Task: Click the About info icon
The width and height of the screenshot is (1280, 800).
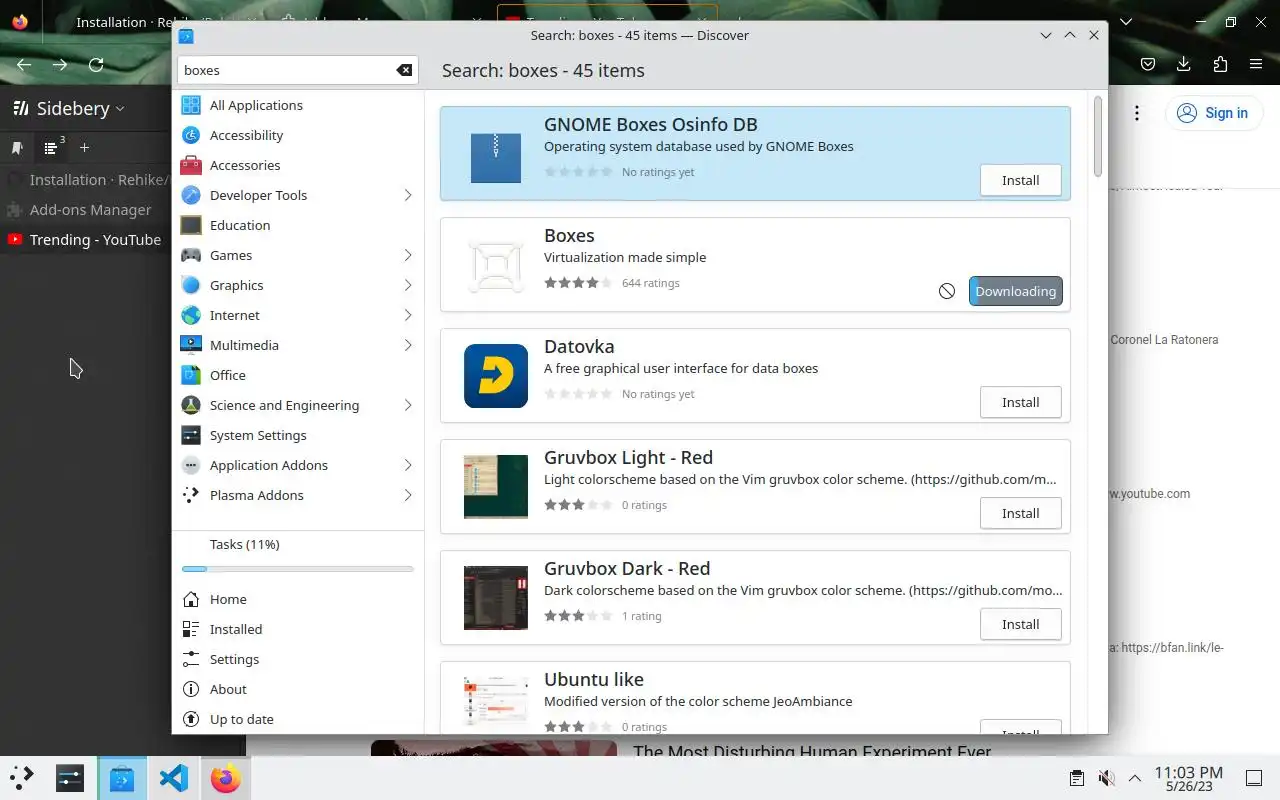Action: 191,689
